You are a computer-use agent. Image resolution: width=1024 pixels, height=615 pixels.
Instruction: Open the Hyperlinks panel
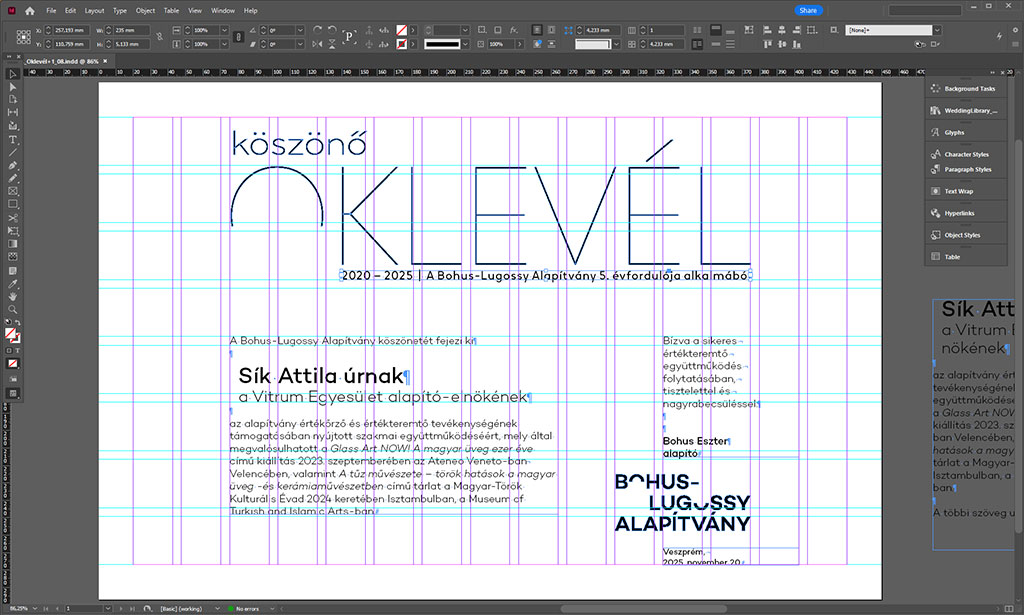point(965,213)
